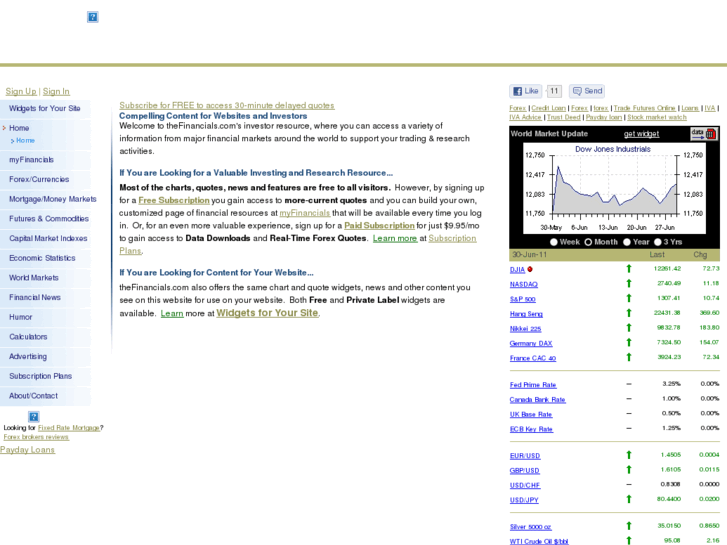Open the Hang Seng quote link
This screenshot has width=727, height=545.
click(x=526, y=314)
